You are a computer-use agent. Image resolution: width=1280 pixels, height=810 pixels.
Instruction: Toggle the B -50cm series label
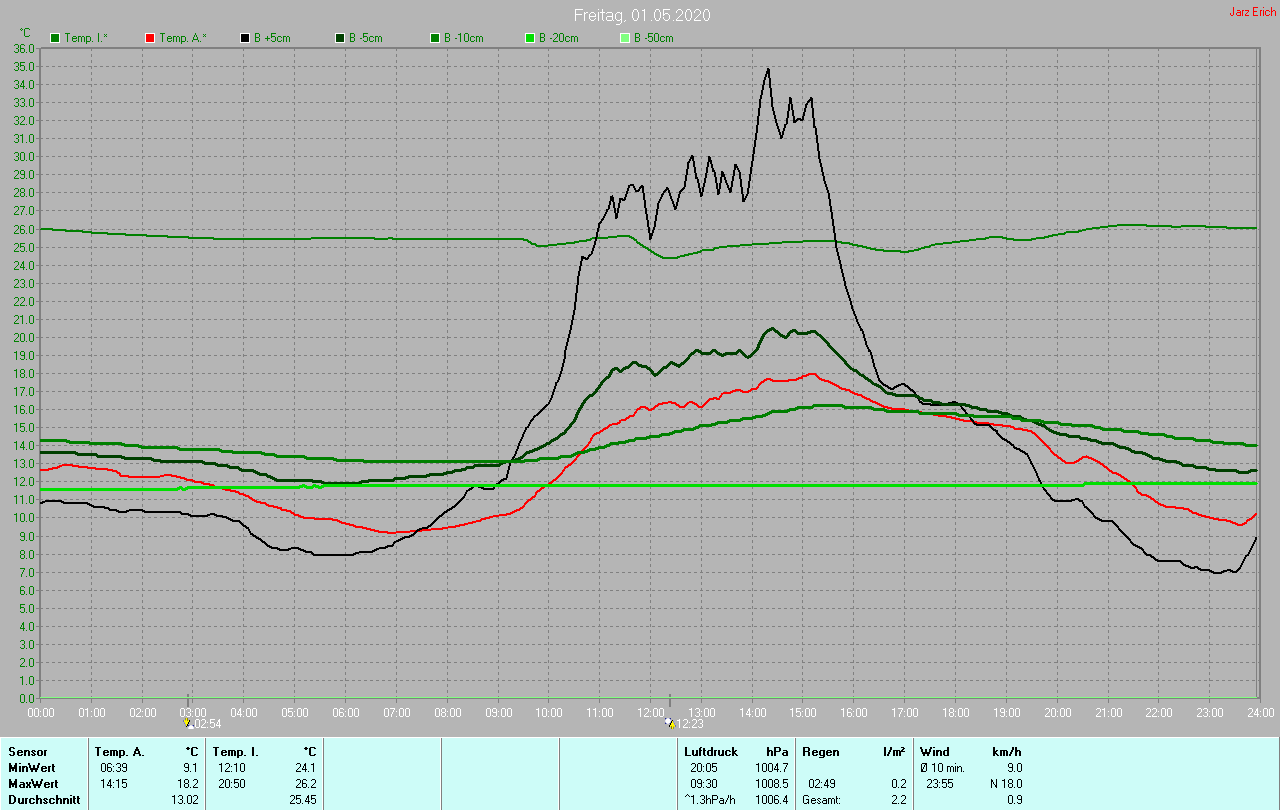[x=653, y=38]
